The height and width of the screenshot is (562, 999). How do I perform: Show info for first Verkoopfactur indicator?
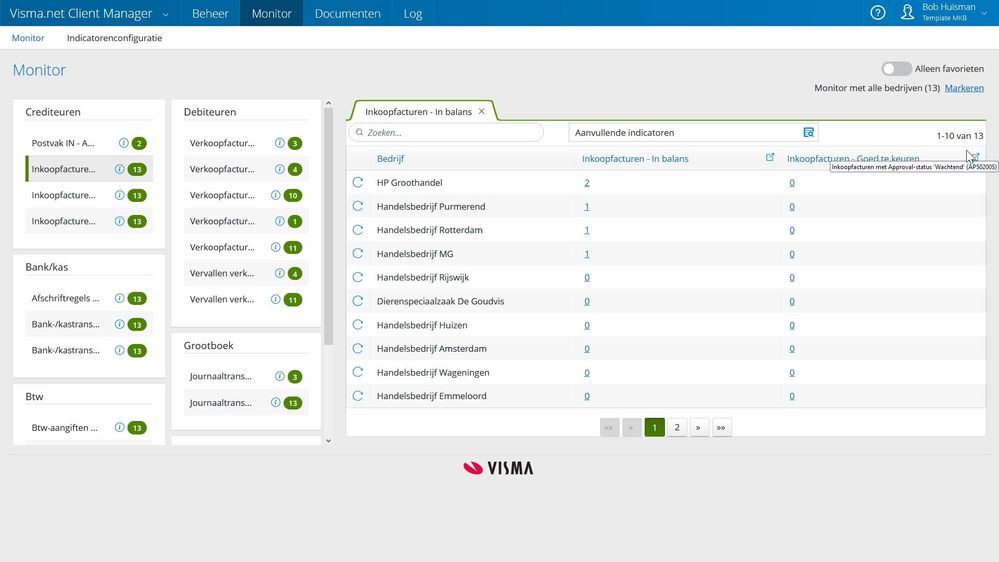pyautogui.click(x=279, y=143)
